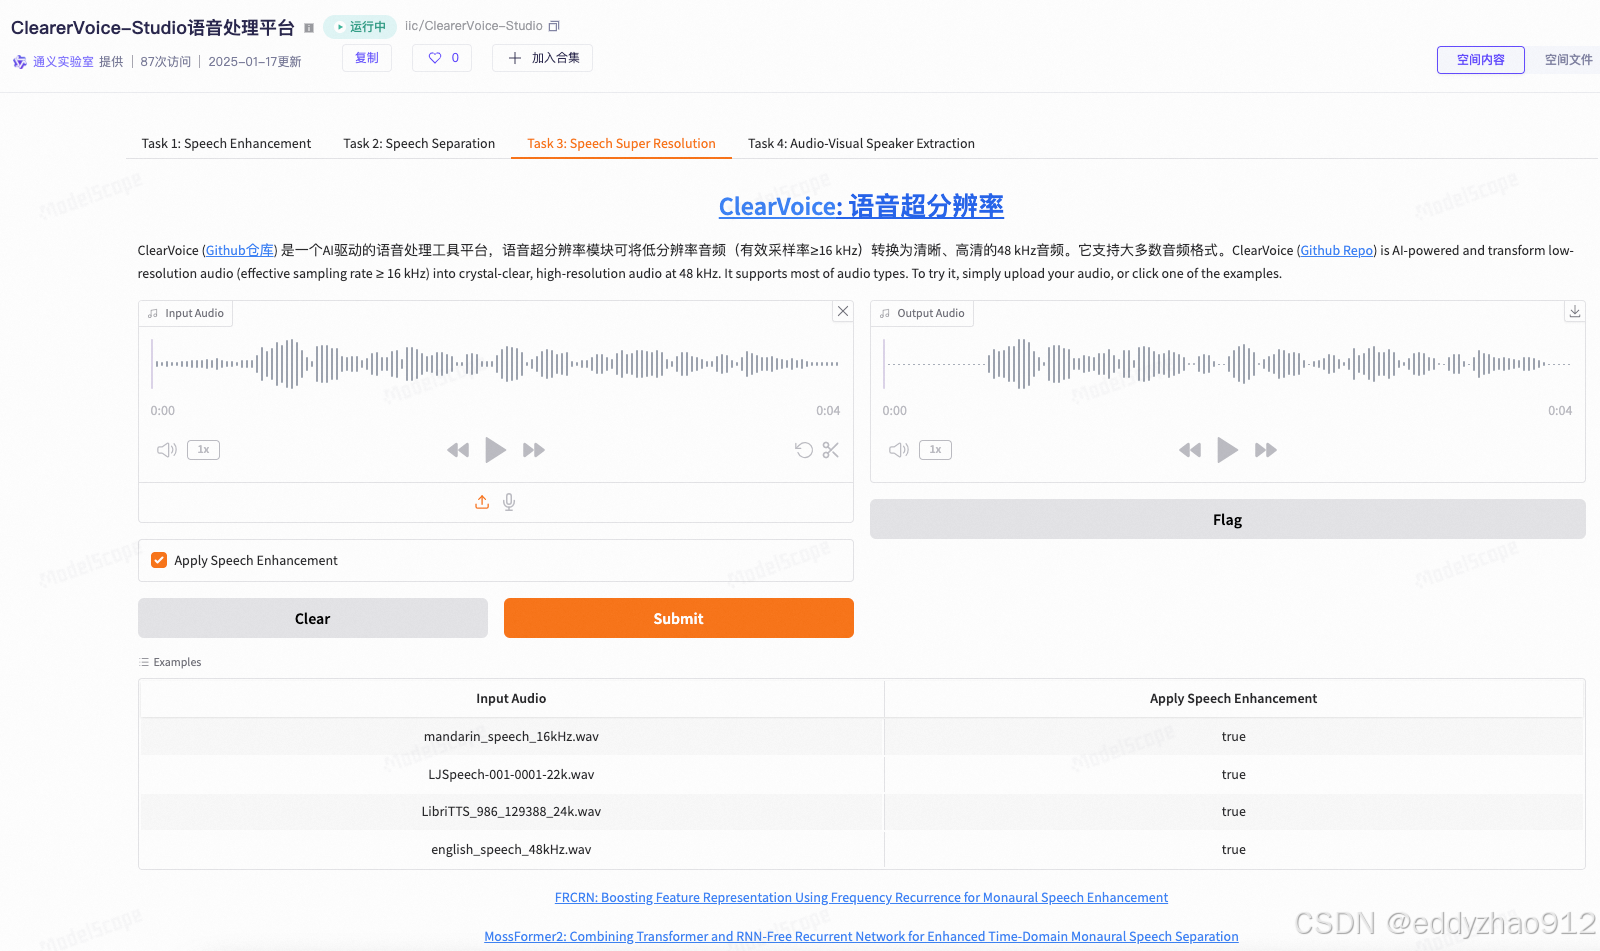The width and height of the screenshot is (1600, 951).
Task: Open input audio 1x playback speed selector
Action: [203, 450]
